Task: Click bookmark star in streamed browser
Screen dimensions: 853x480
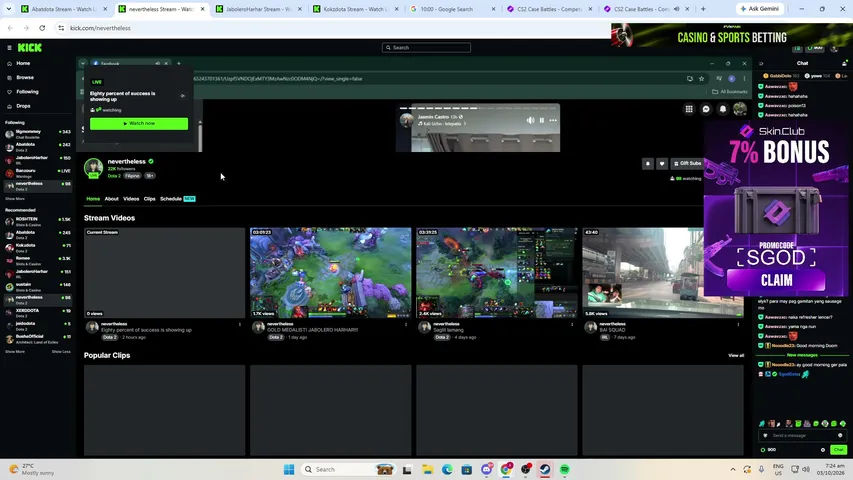Action: pos(702,79)
